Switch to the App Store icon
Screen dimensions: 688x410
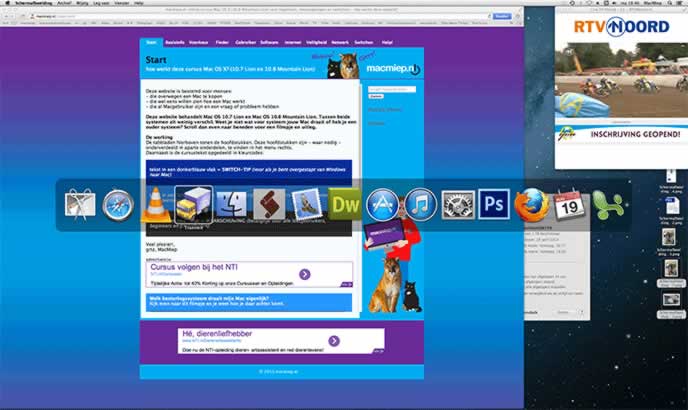click(382, 205)
